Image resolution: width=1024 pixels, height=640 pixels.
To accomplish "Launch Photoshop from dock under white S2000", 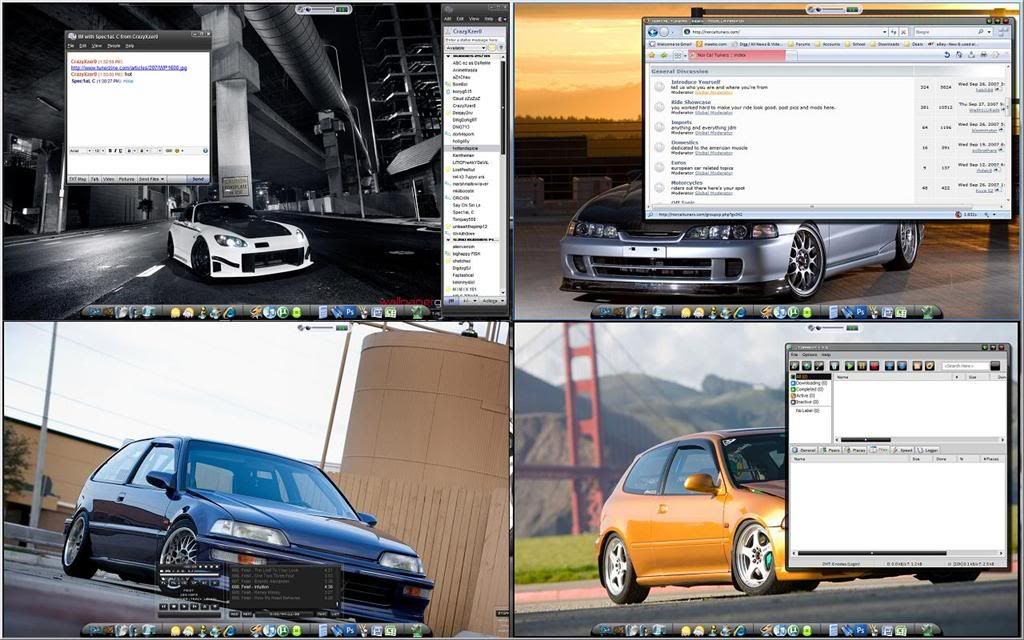I will point(350,312).
